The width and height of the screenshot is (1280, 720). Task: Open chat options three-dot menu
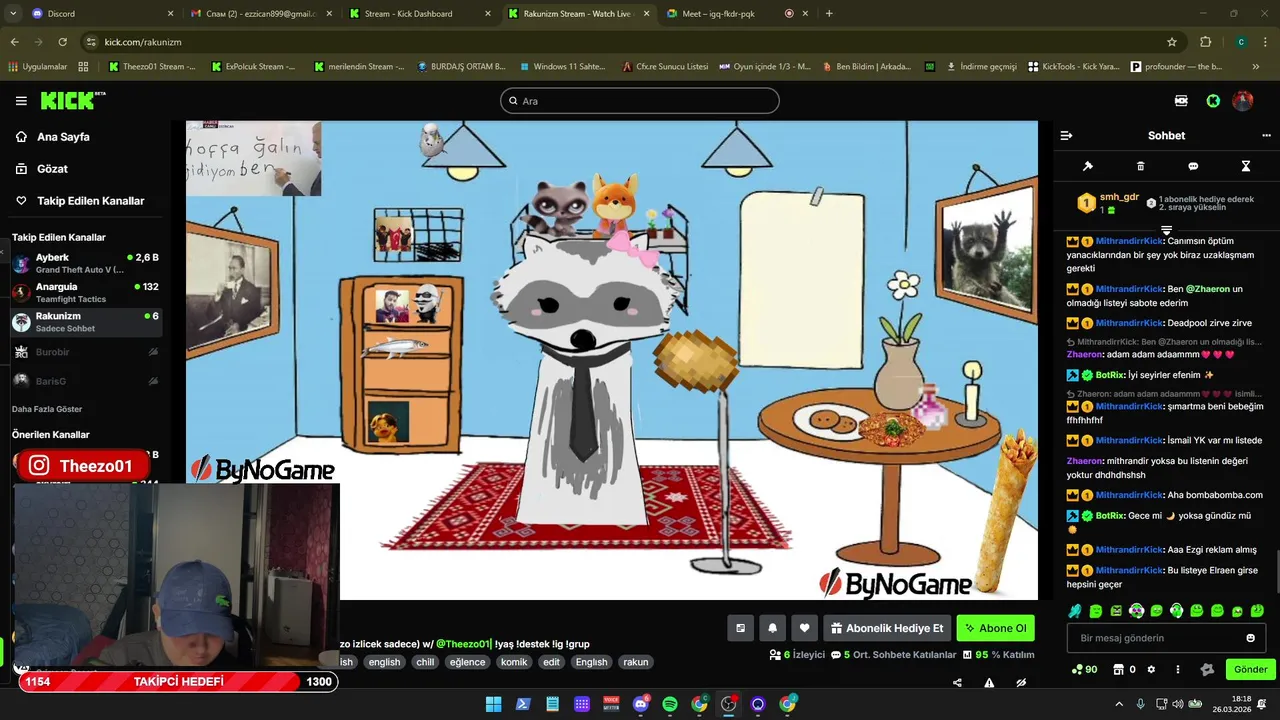click(x=1266, y=135)
